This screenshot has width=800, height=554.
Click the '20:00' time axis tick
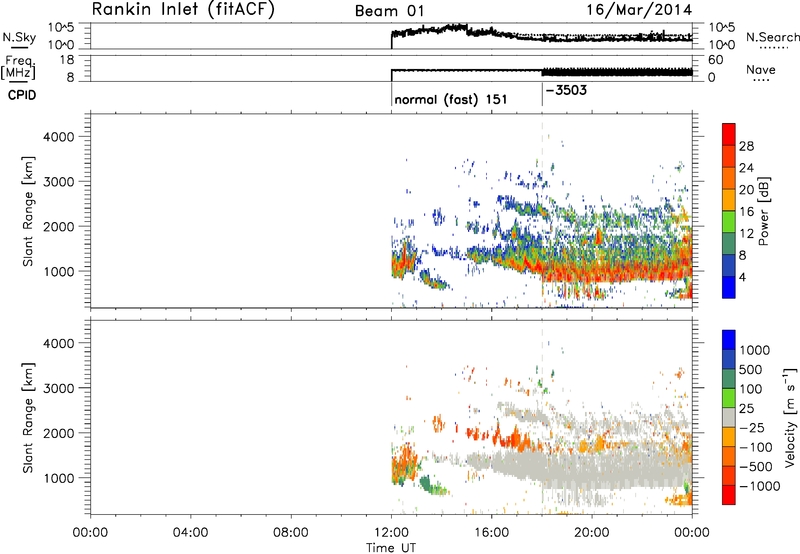[x=592, y=533]
